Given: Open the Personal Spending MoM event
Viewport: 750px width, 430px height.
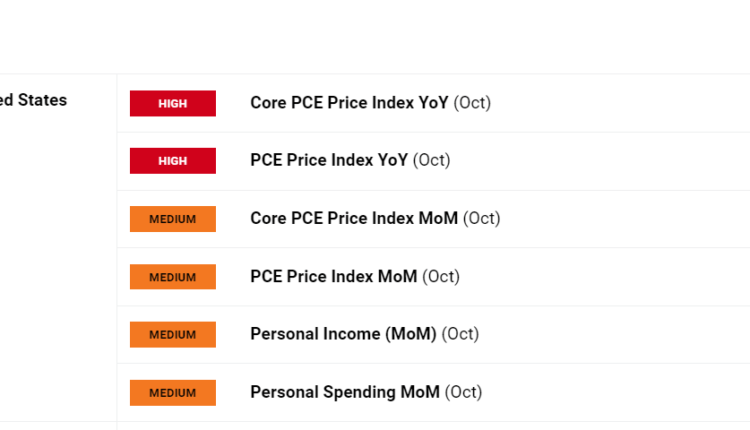Looking at the screenshot, I should tap(344, 393).
